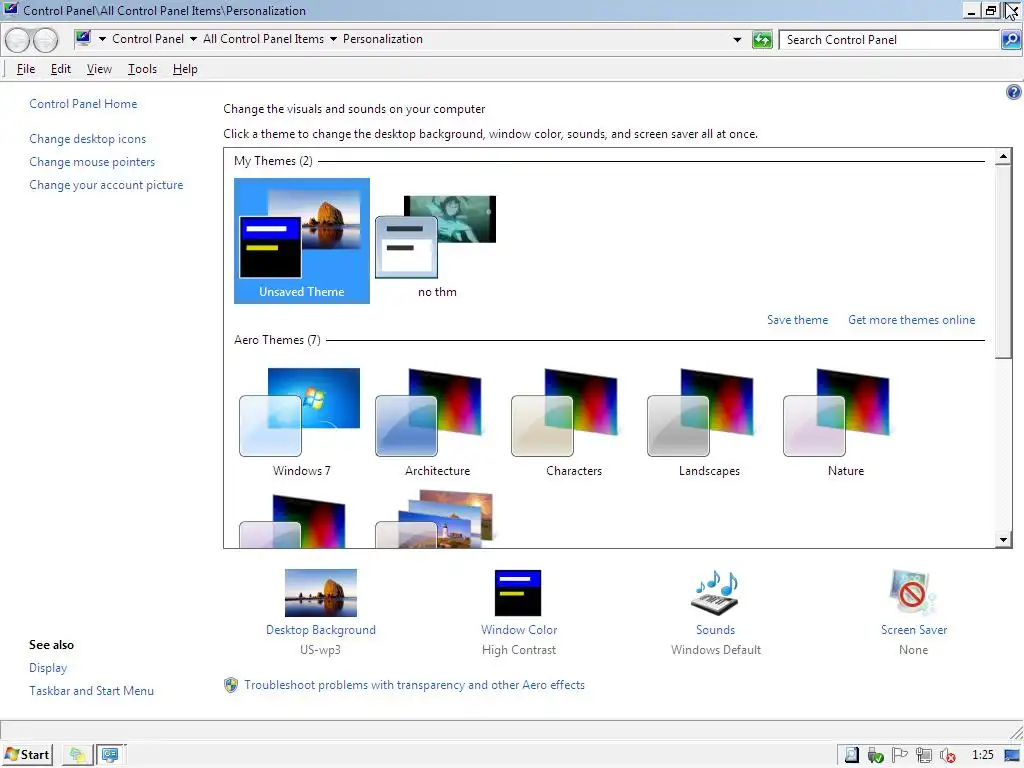Screen dimensions: 1024x768
Task: Open the Start menu
Action: [x=27, y=755]
